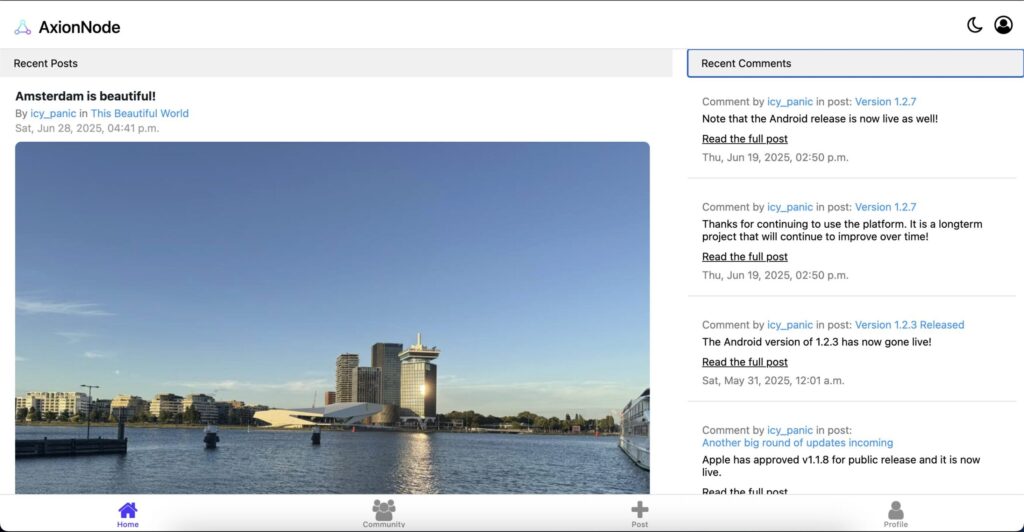
Task: Click "Read the full post" under longterm project comment
Action: (744, 257)
